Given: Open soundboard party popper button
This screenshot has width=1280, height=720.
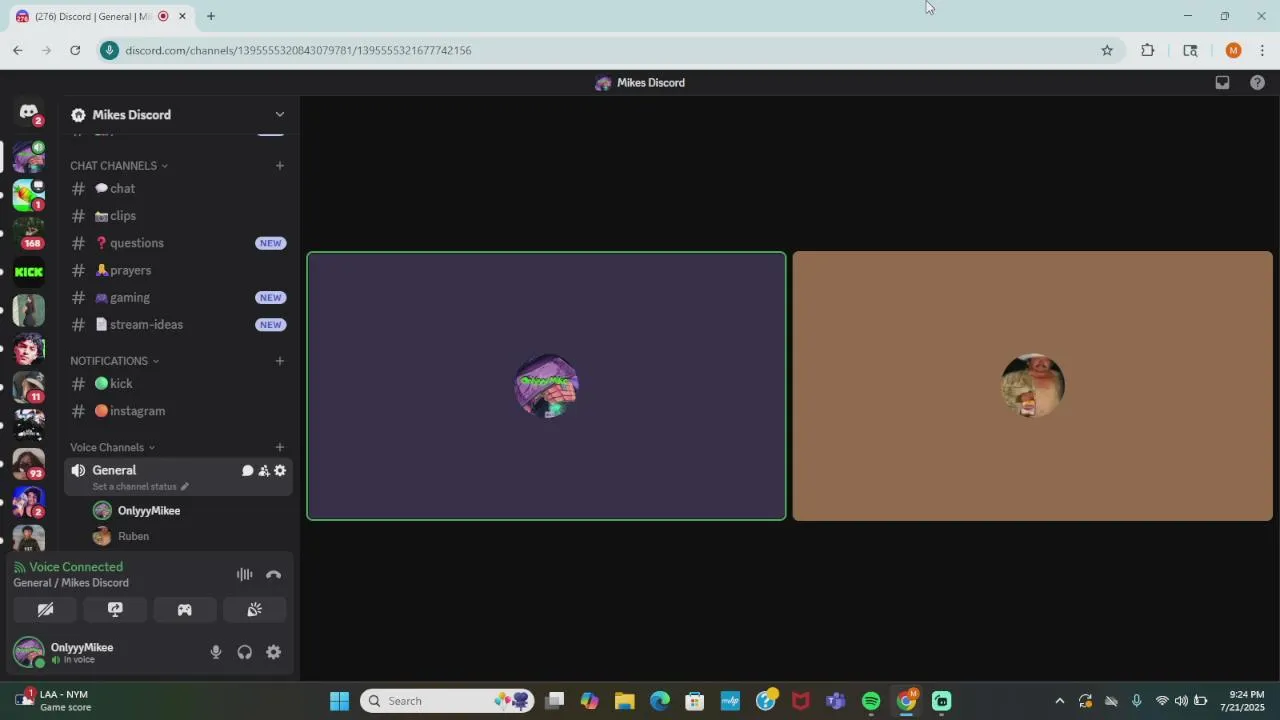Looking at the screenshot, I should [254, 610].
